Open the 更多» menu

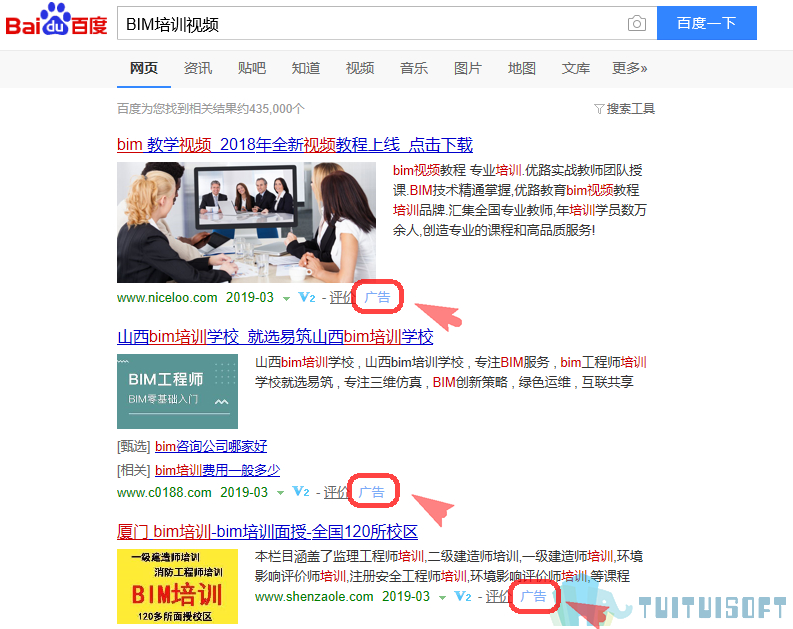629,68
